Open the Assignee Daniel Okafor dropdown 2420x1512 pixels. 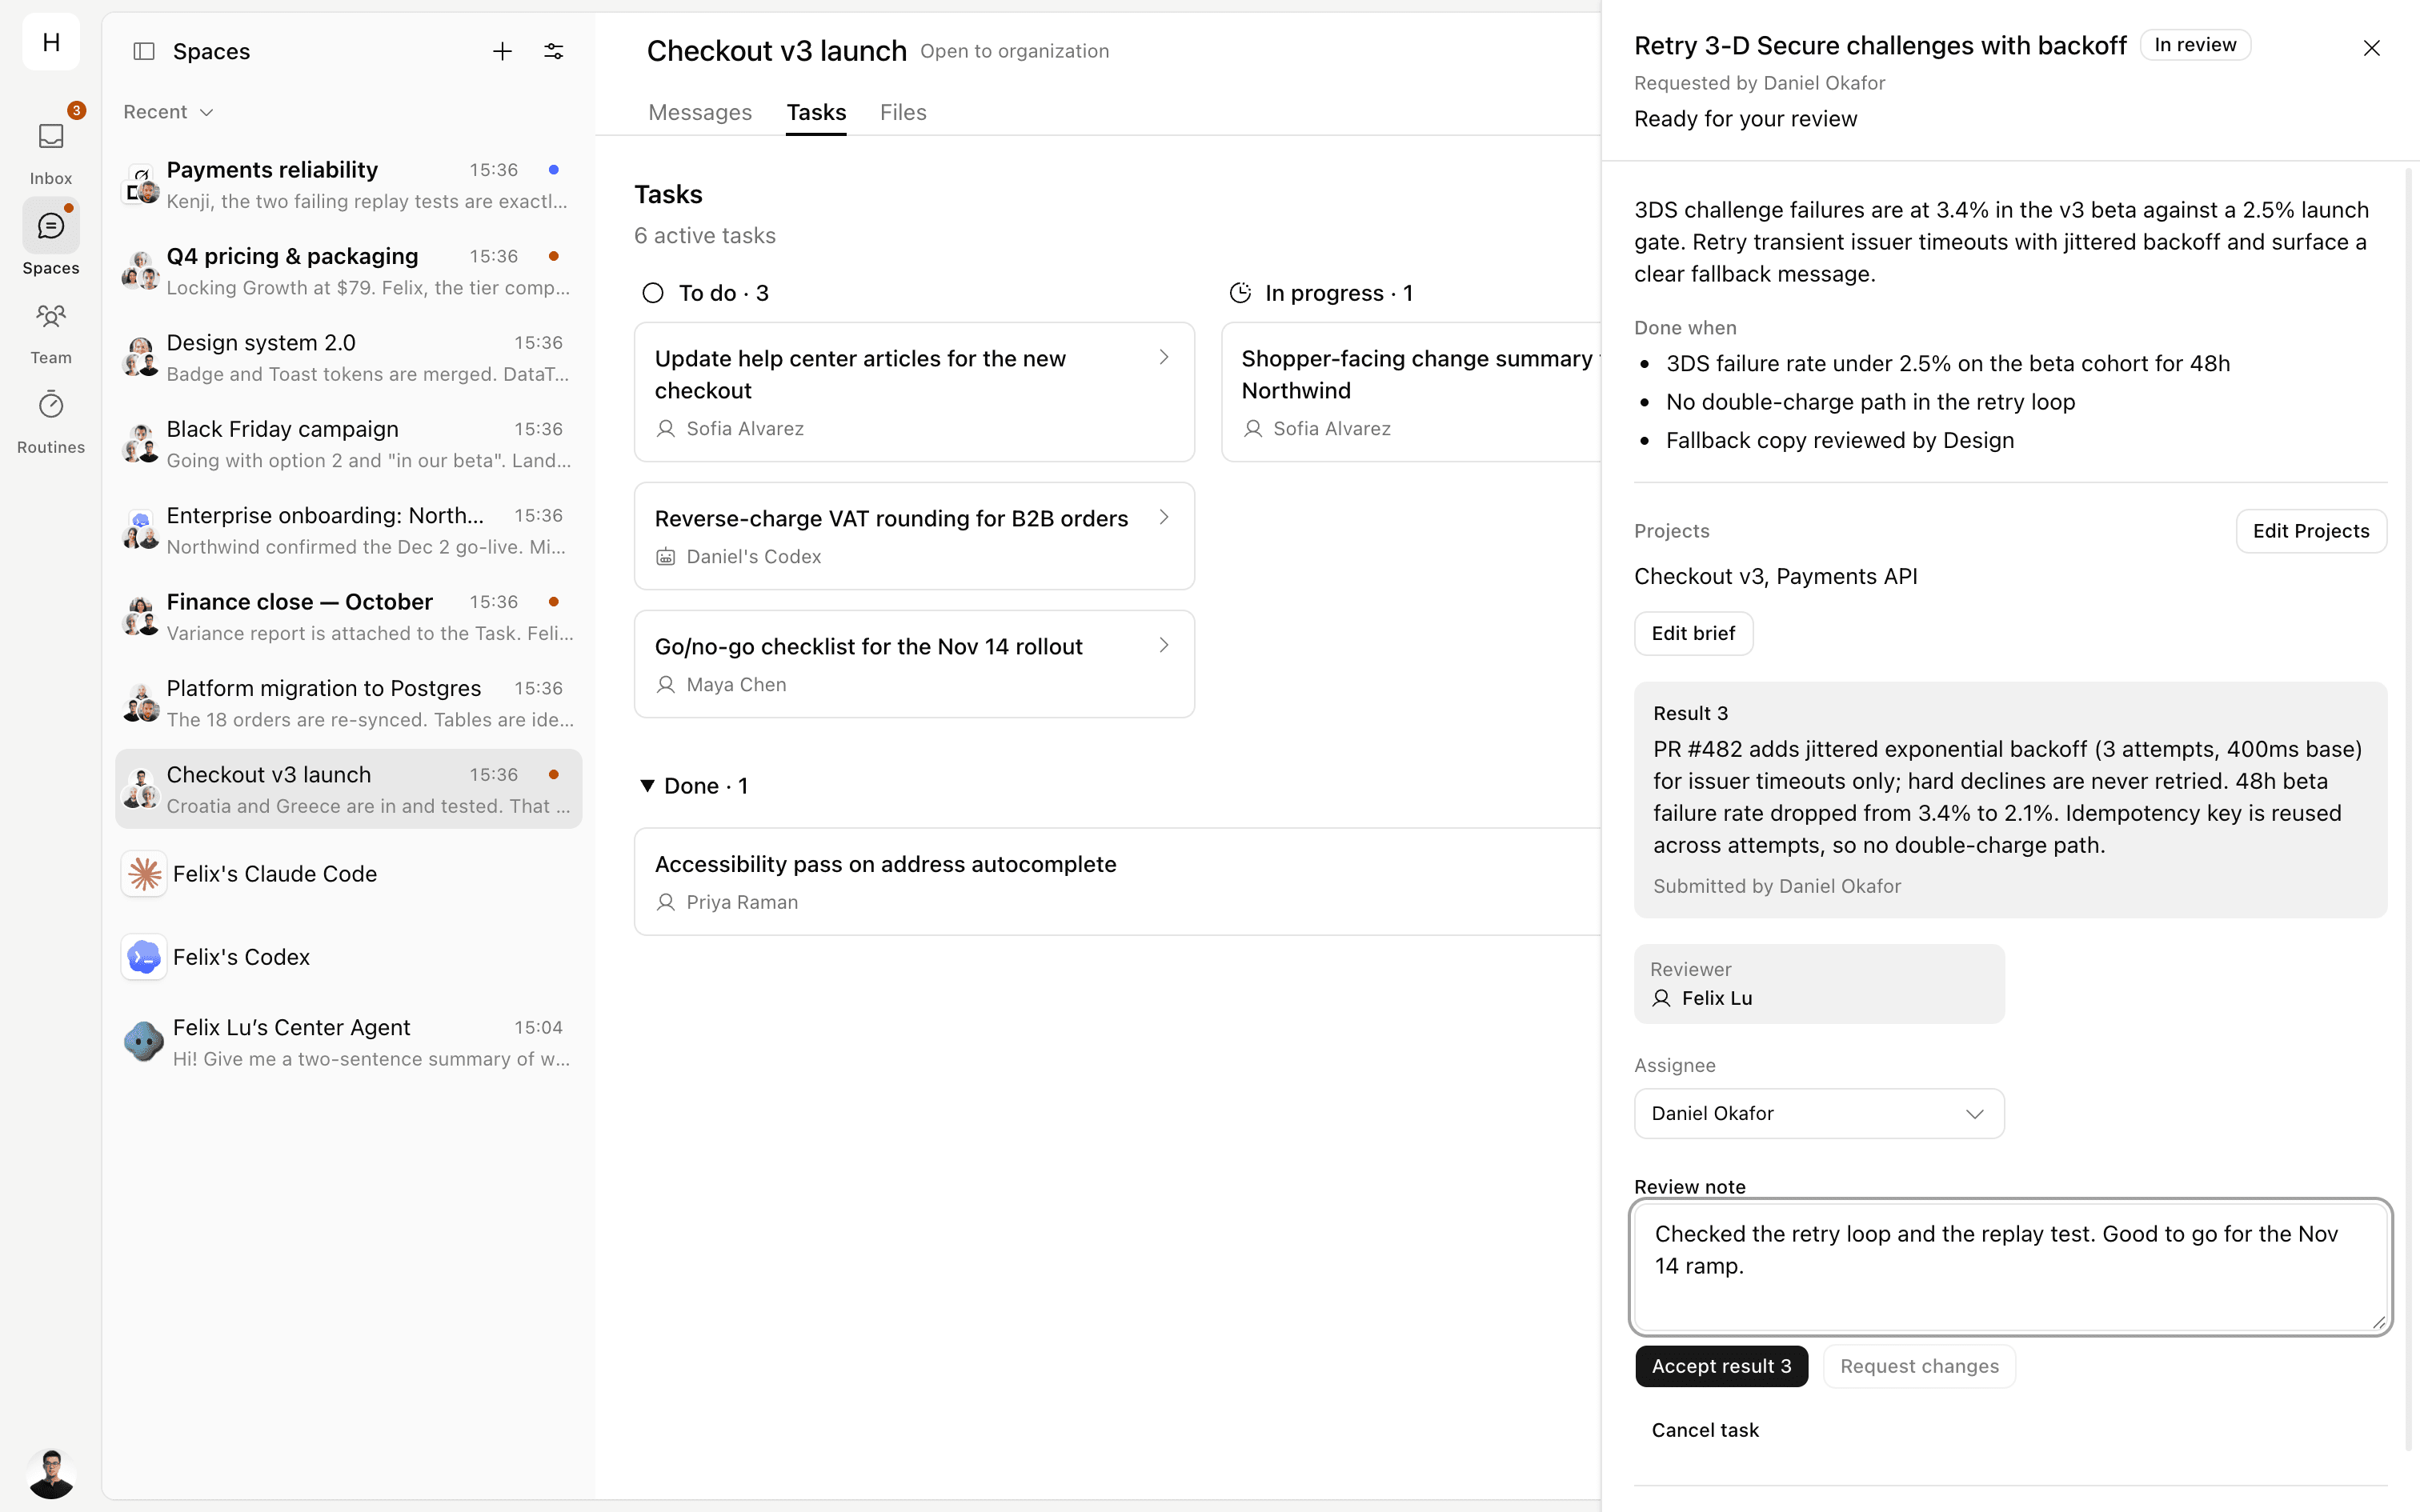point(1819,1113)
